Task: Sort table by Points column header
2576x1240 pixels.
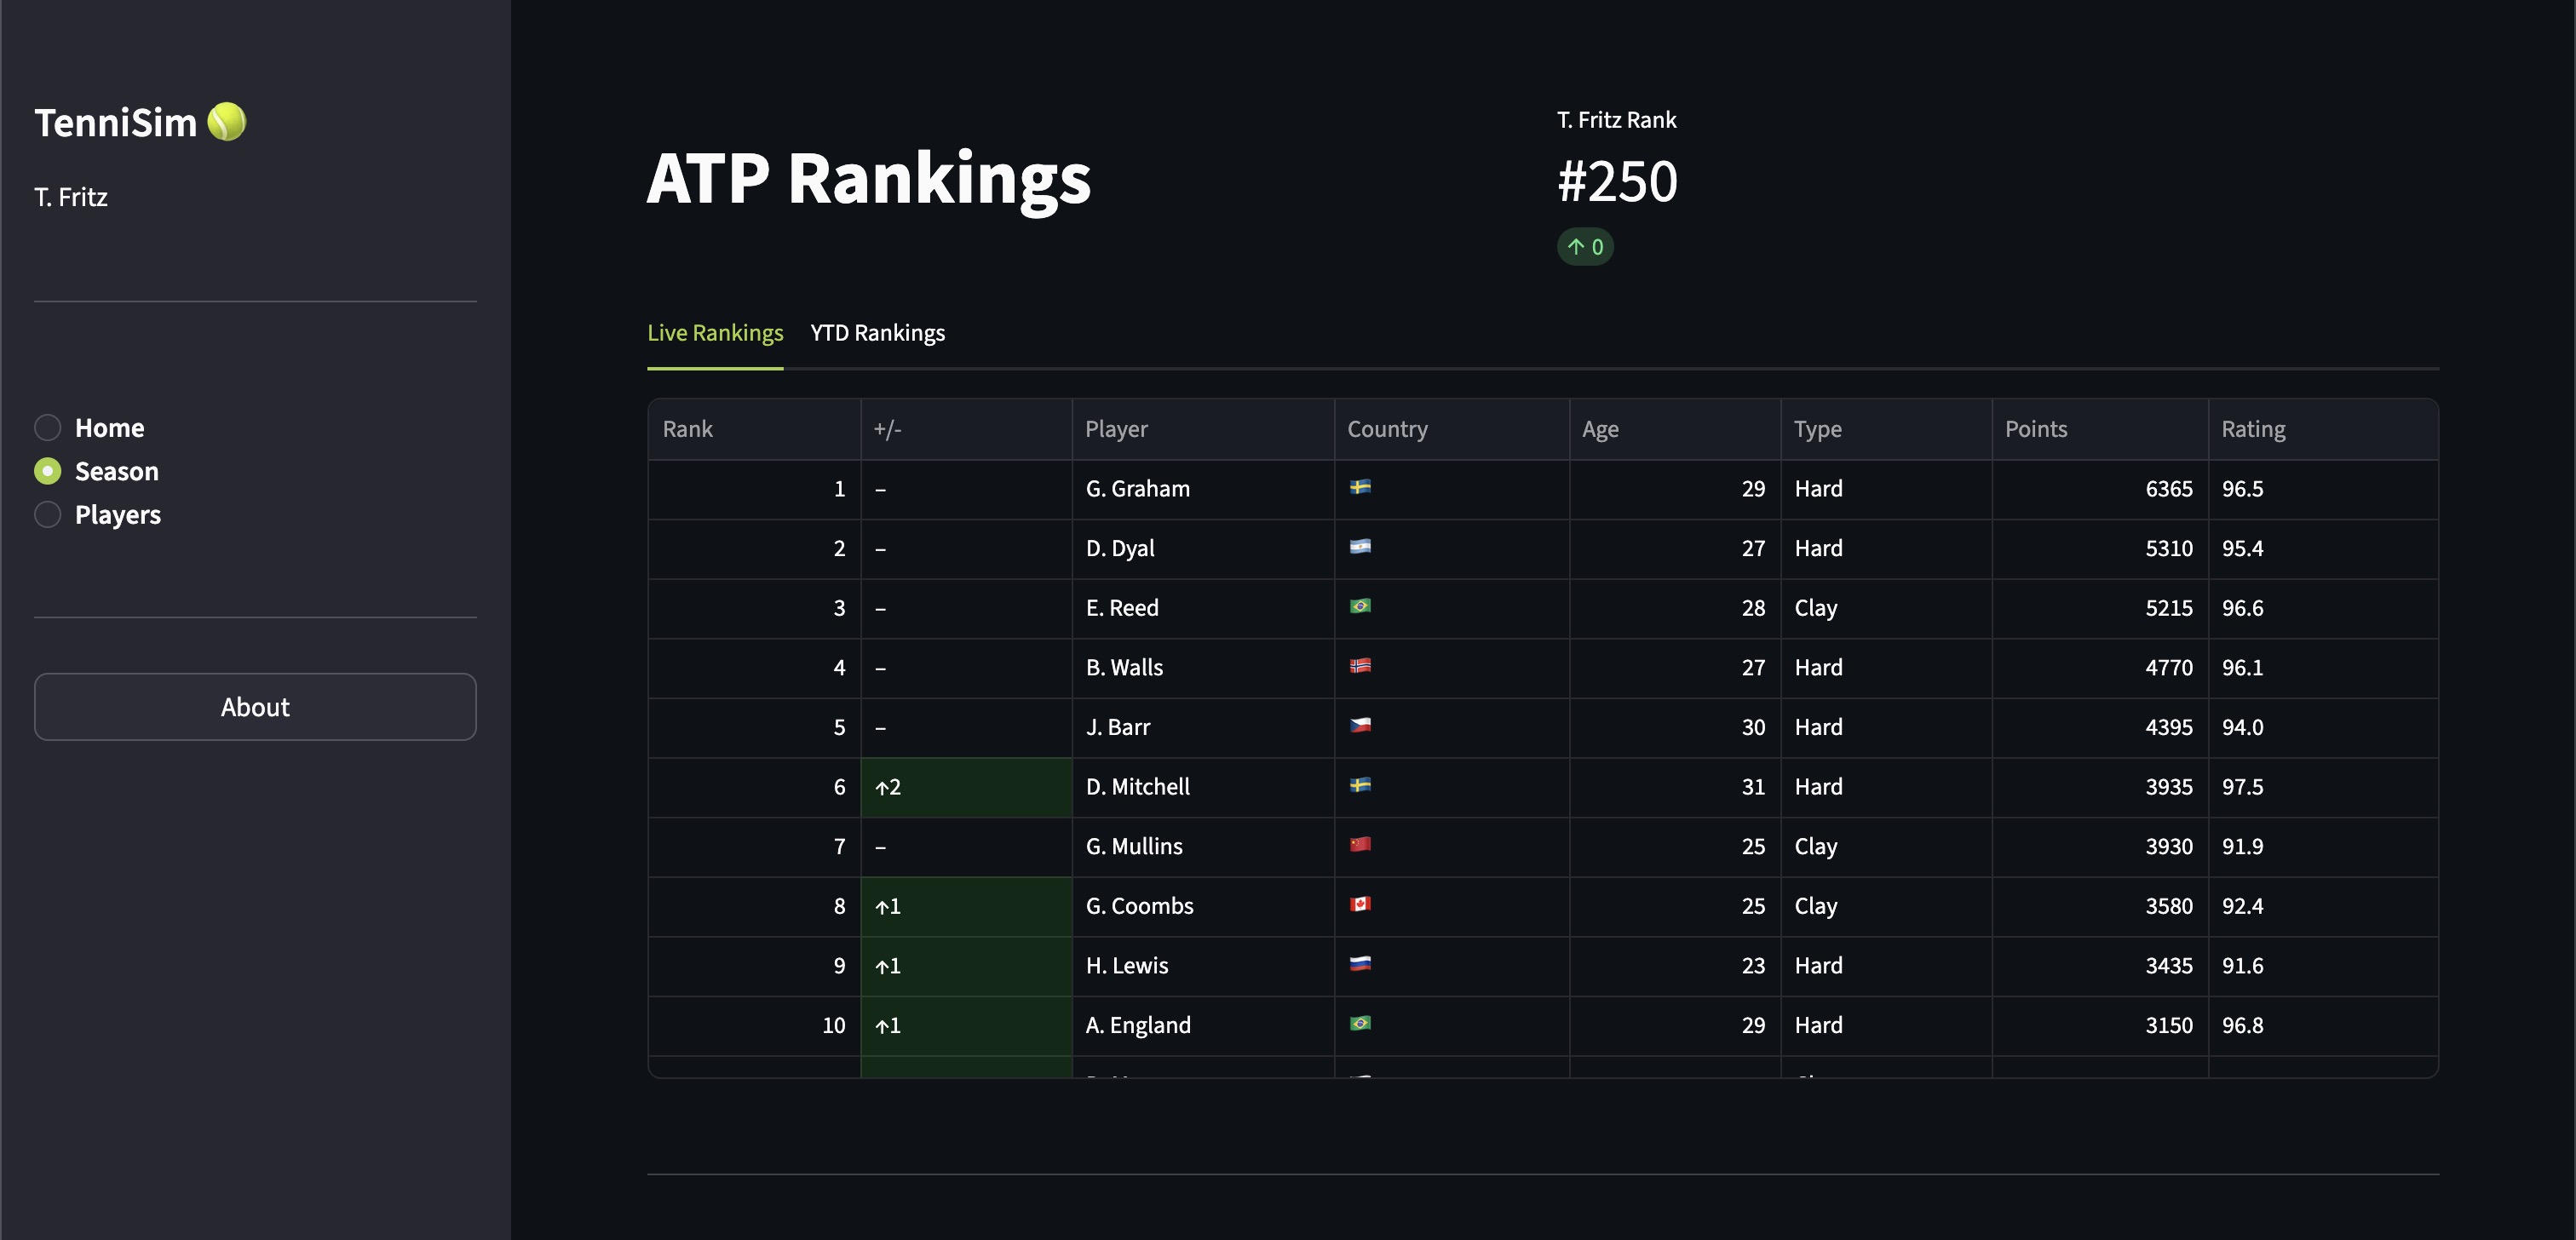Action: pyautogui.click(x=2035, y=429)
